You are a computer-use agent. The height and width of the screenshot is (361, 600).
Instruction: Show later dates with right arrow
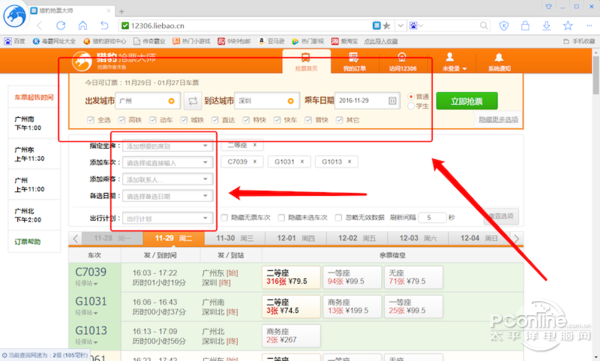click(517, 238)
